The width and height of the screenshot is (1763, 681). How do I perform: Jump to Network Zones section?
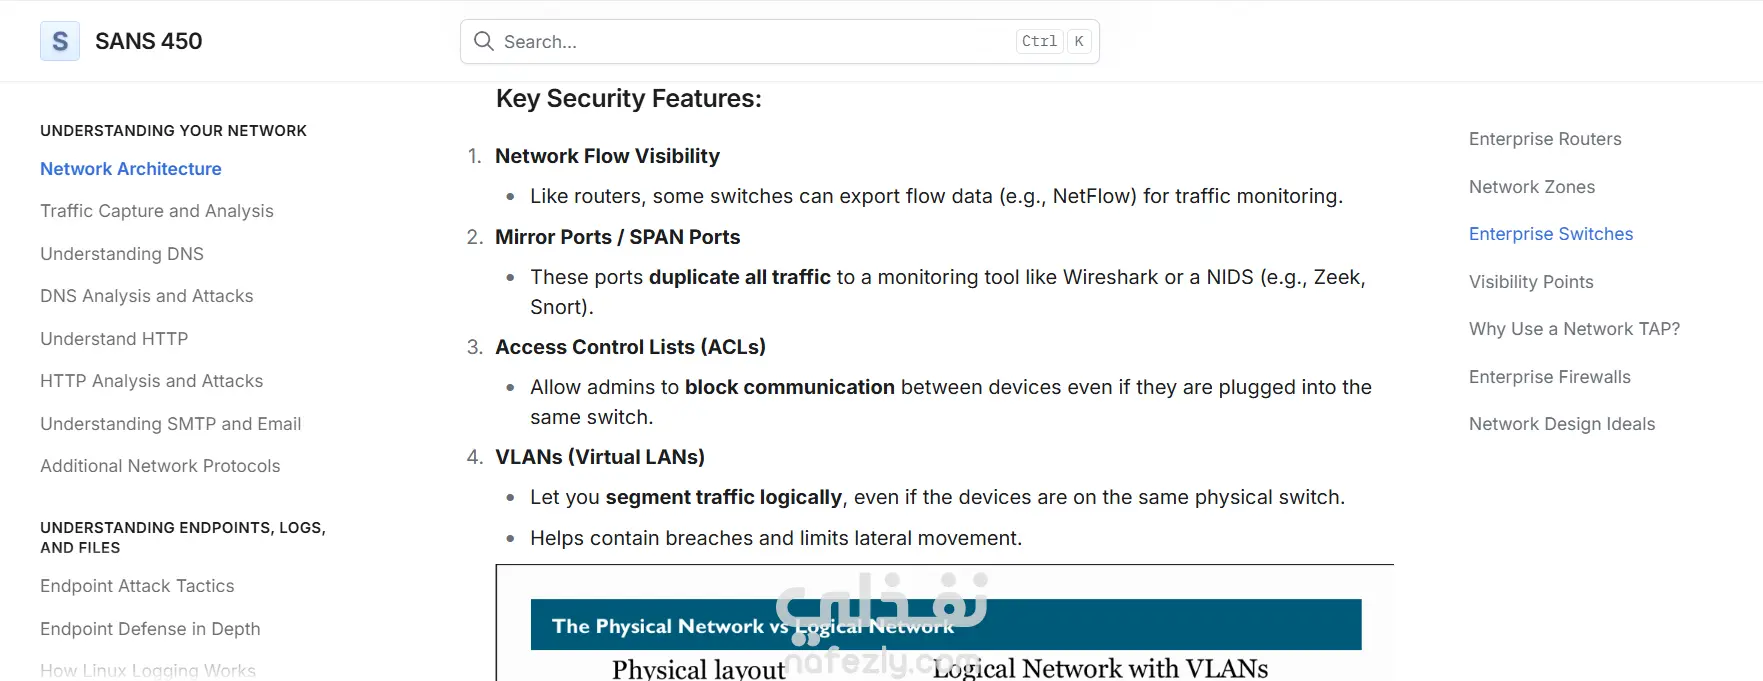[1532, 187]
